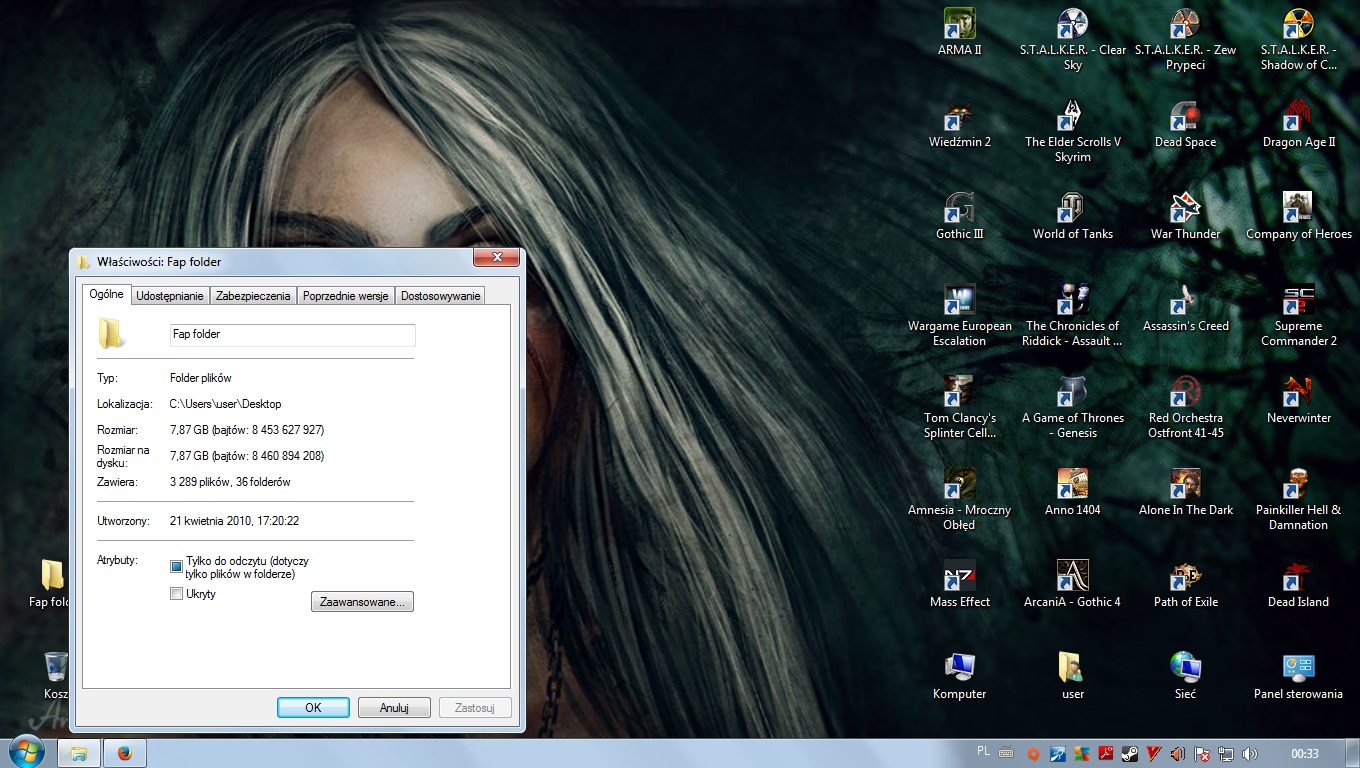Image resolution: width=1360 pixels, height=768 pixels.
Task: Launch Firefox from the taskbar
Action: [x=125, y=753]
